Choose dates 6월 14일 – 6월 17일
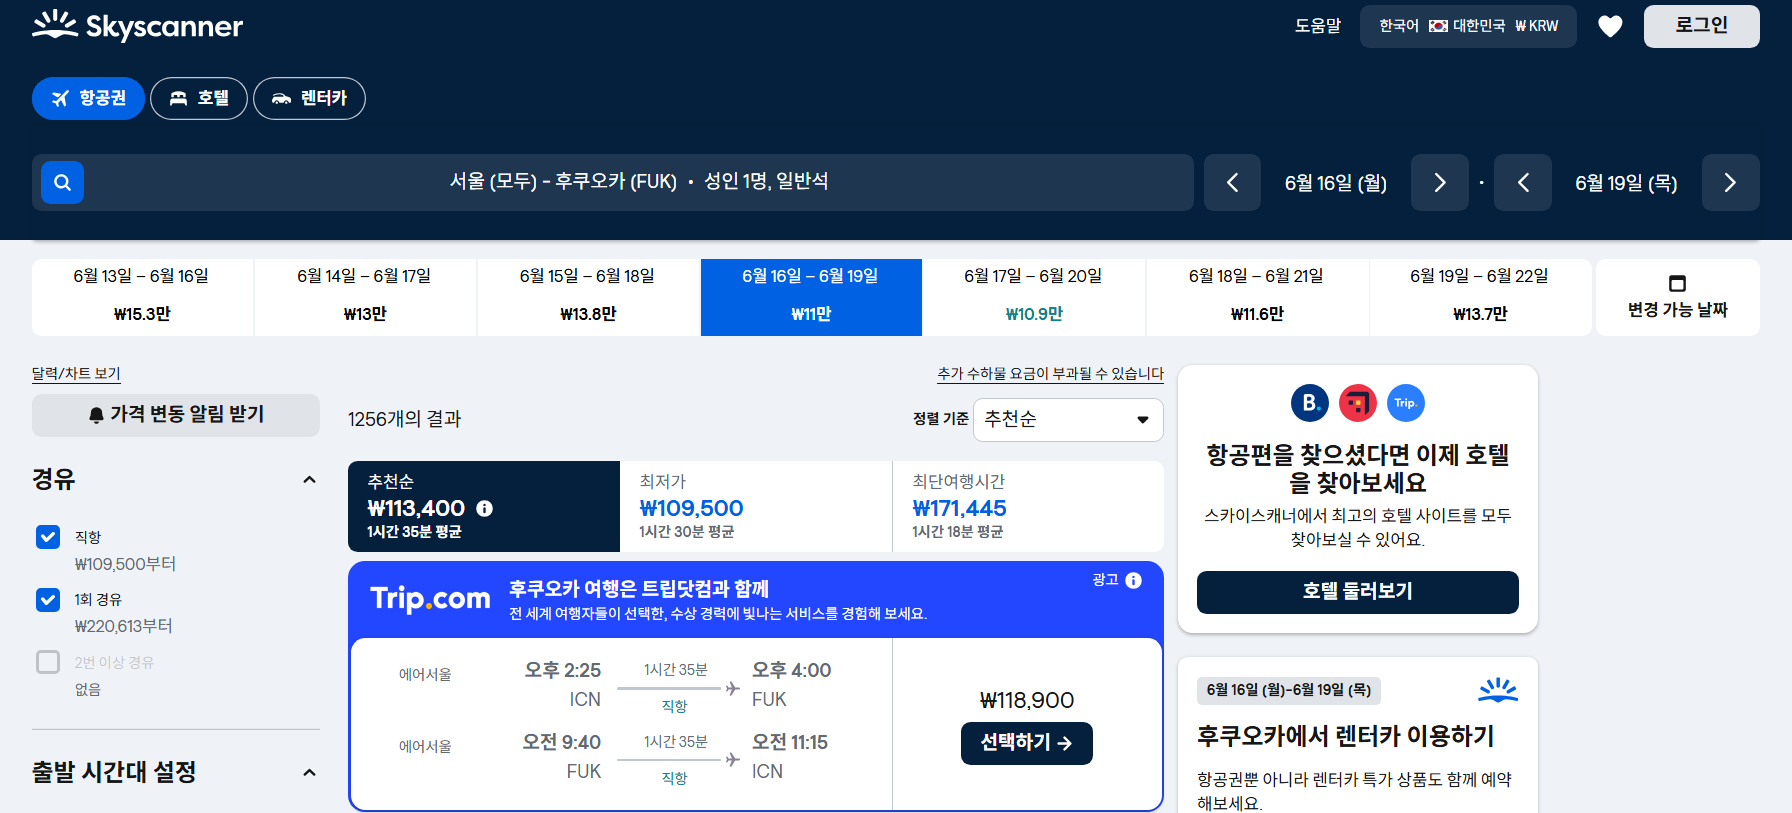 point(365,297)
